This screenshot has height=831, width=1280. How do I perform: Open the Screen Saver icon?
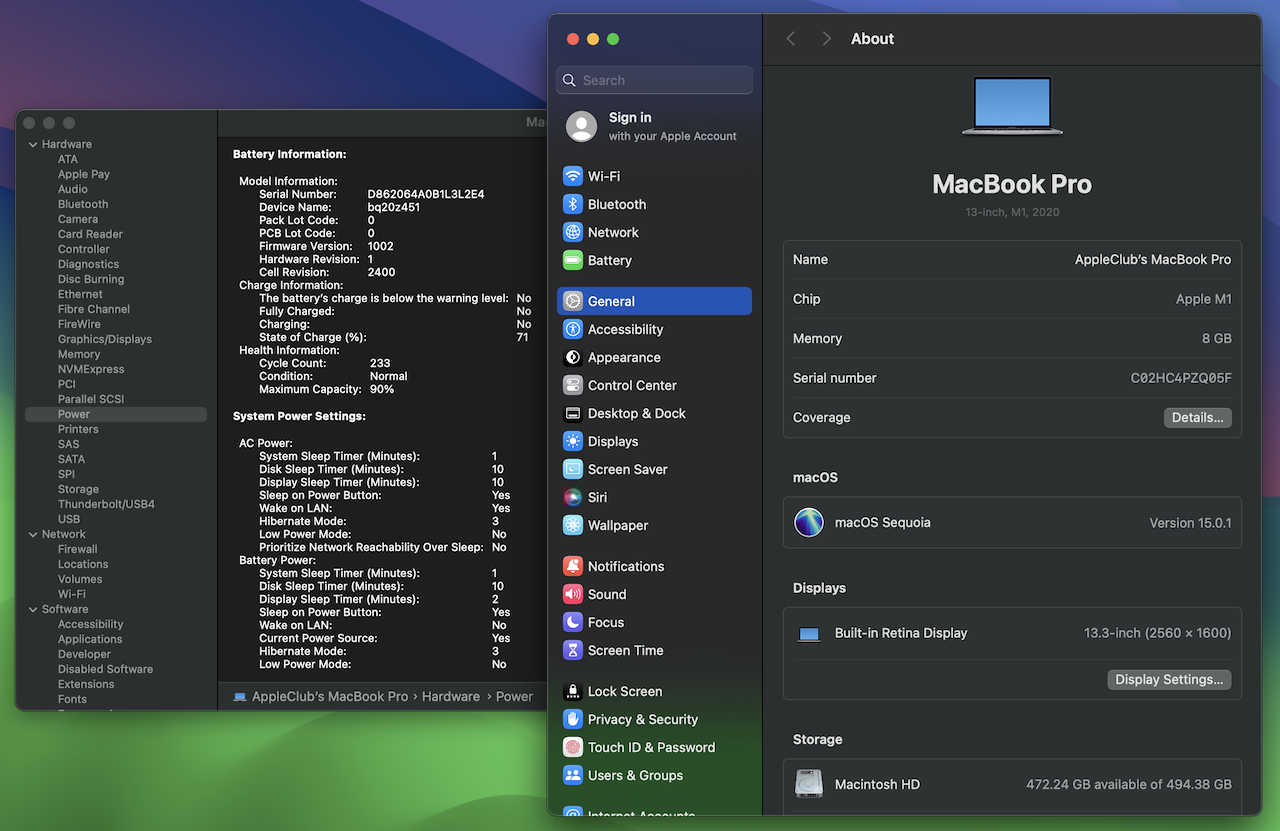[x=573, y=469]
